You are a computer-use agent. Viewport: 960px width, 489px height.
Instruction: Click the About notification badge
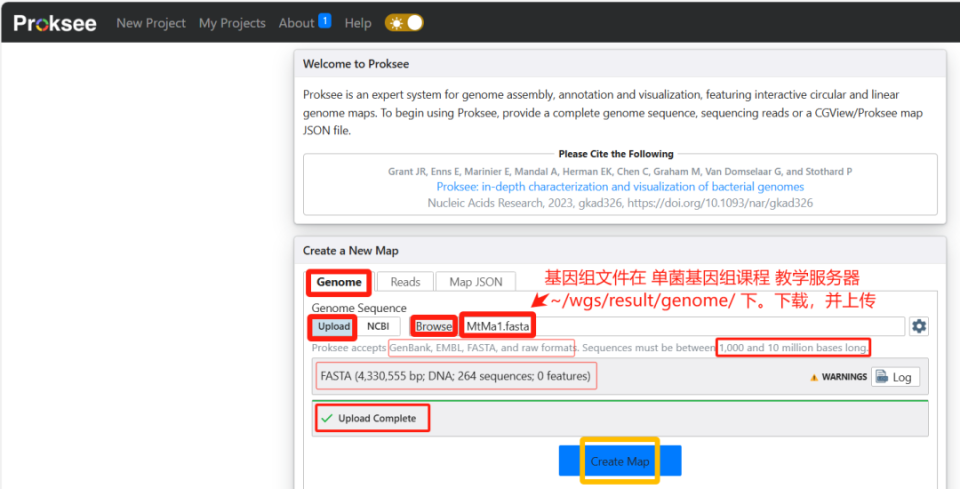point(325,21)
